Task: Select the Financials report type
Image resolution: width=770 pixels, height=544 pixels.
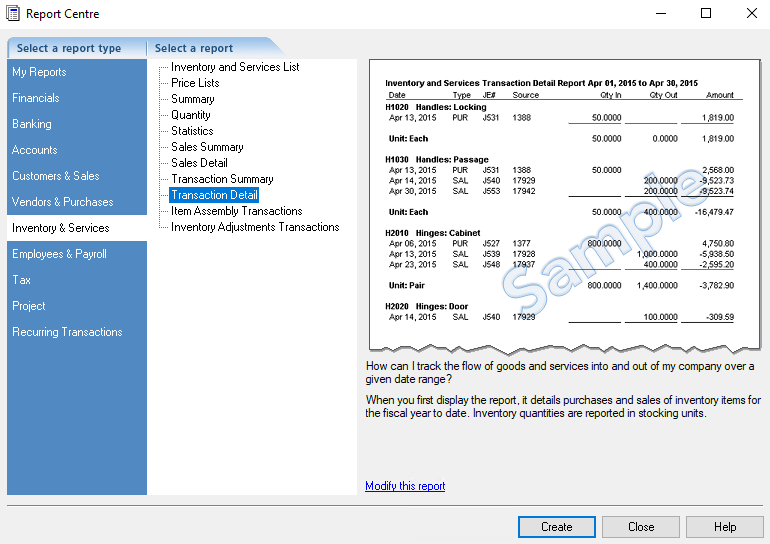Action: 36,98
